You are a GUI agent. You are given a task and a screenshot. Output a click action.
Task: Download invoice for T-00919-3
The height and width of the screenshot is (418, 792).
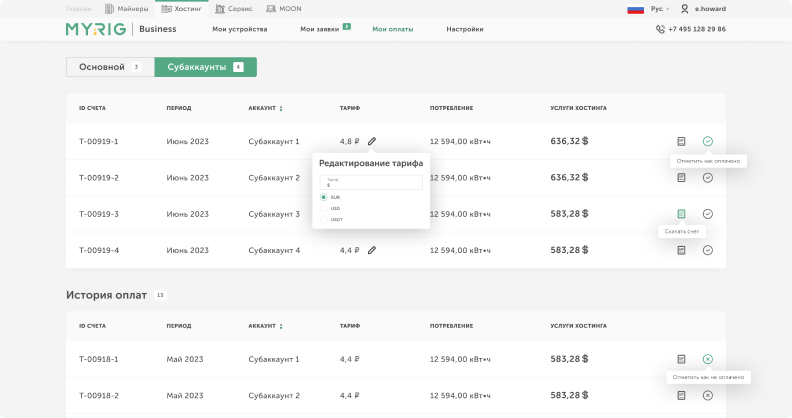(x=681, y=214)
